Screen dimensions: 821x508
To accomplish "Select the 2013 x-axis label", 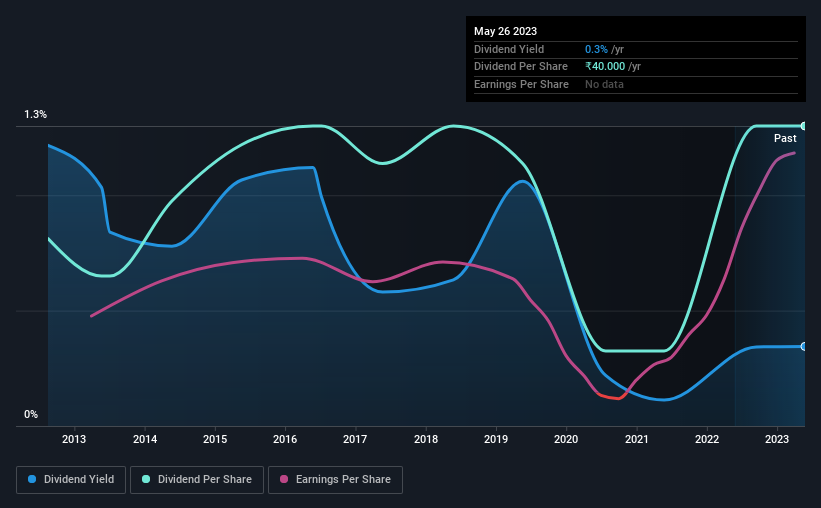I will click(x=74, y=439).
